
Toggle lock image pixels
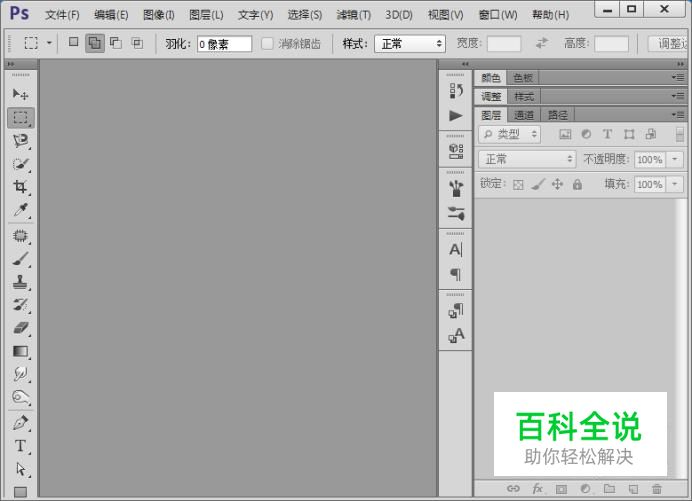[538, 184]
